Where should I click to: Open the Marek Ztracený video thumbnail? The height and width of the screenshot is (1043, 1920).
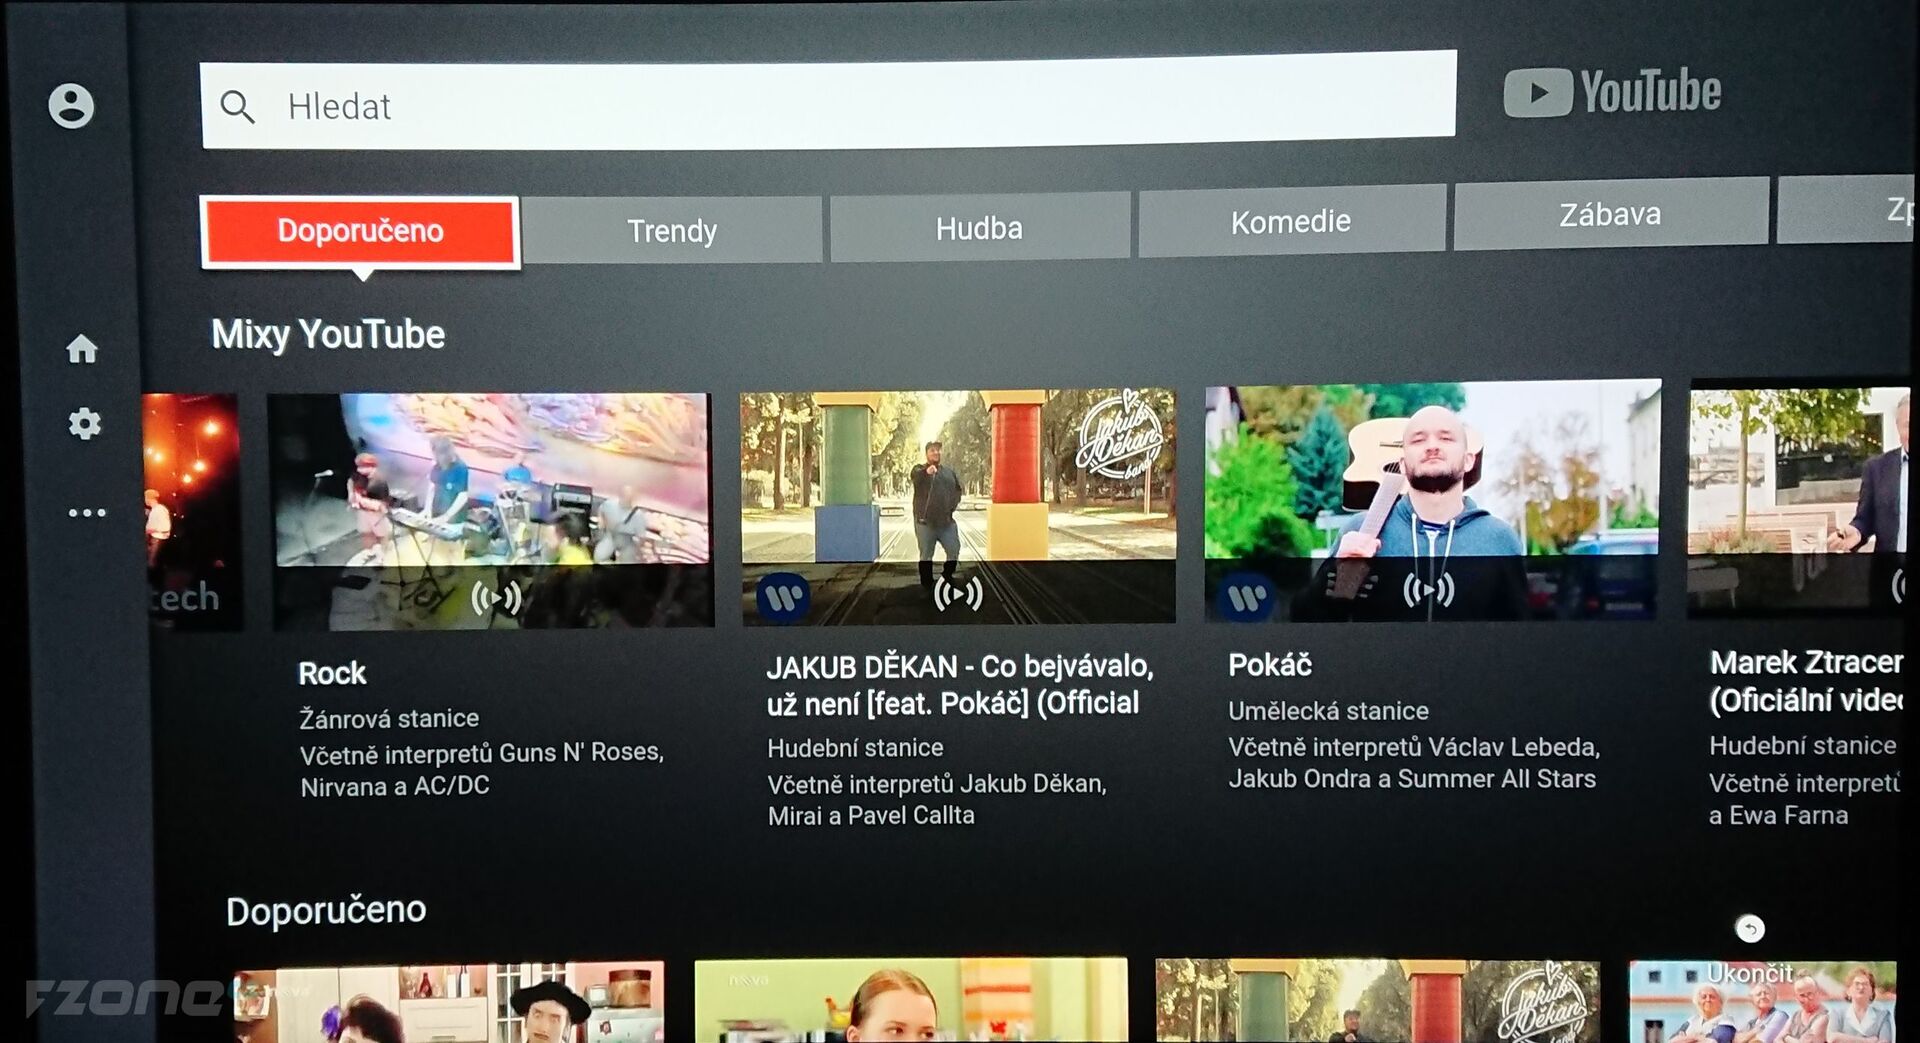pos(1799,499)
